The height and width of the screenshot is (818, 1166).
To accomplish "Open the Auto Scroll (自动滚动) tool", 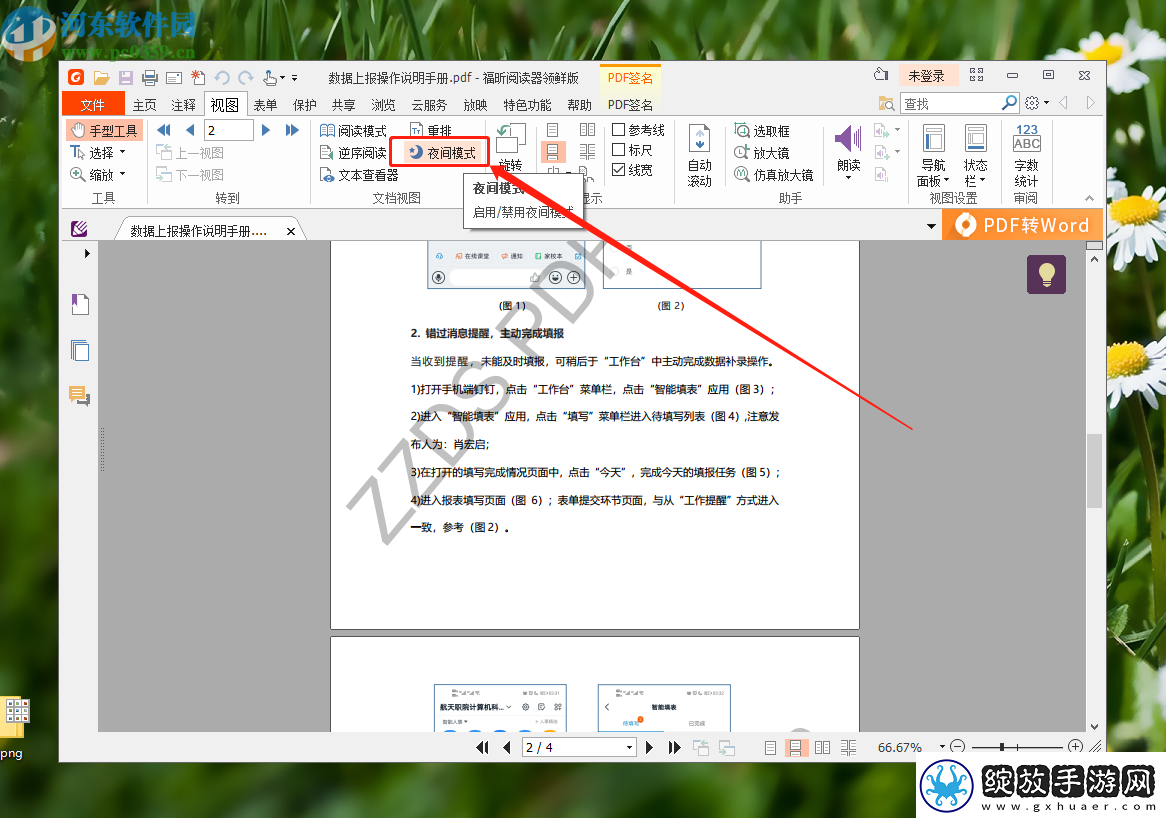I will tap(700, 139).
